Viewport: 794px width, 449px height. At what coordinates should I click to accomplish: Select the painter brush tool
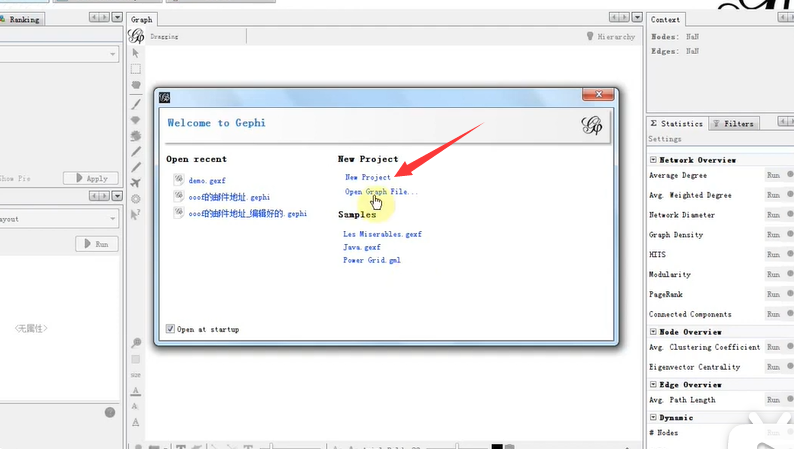[136, 104]
